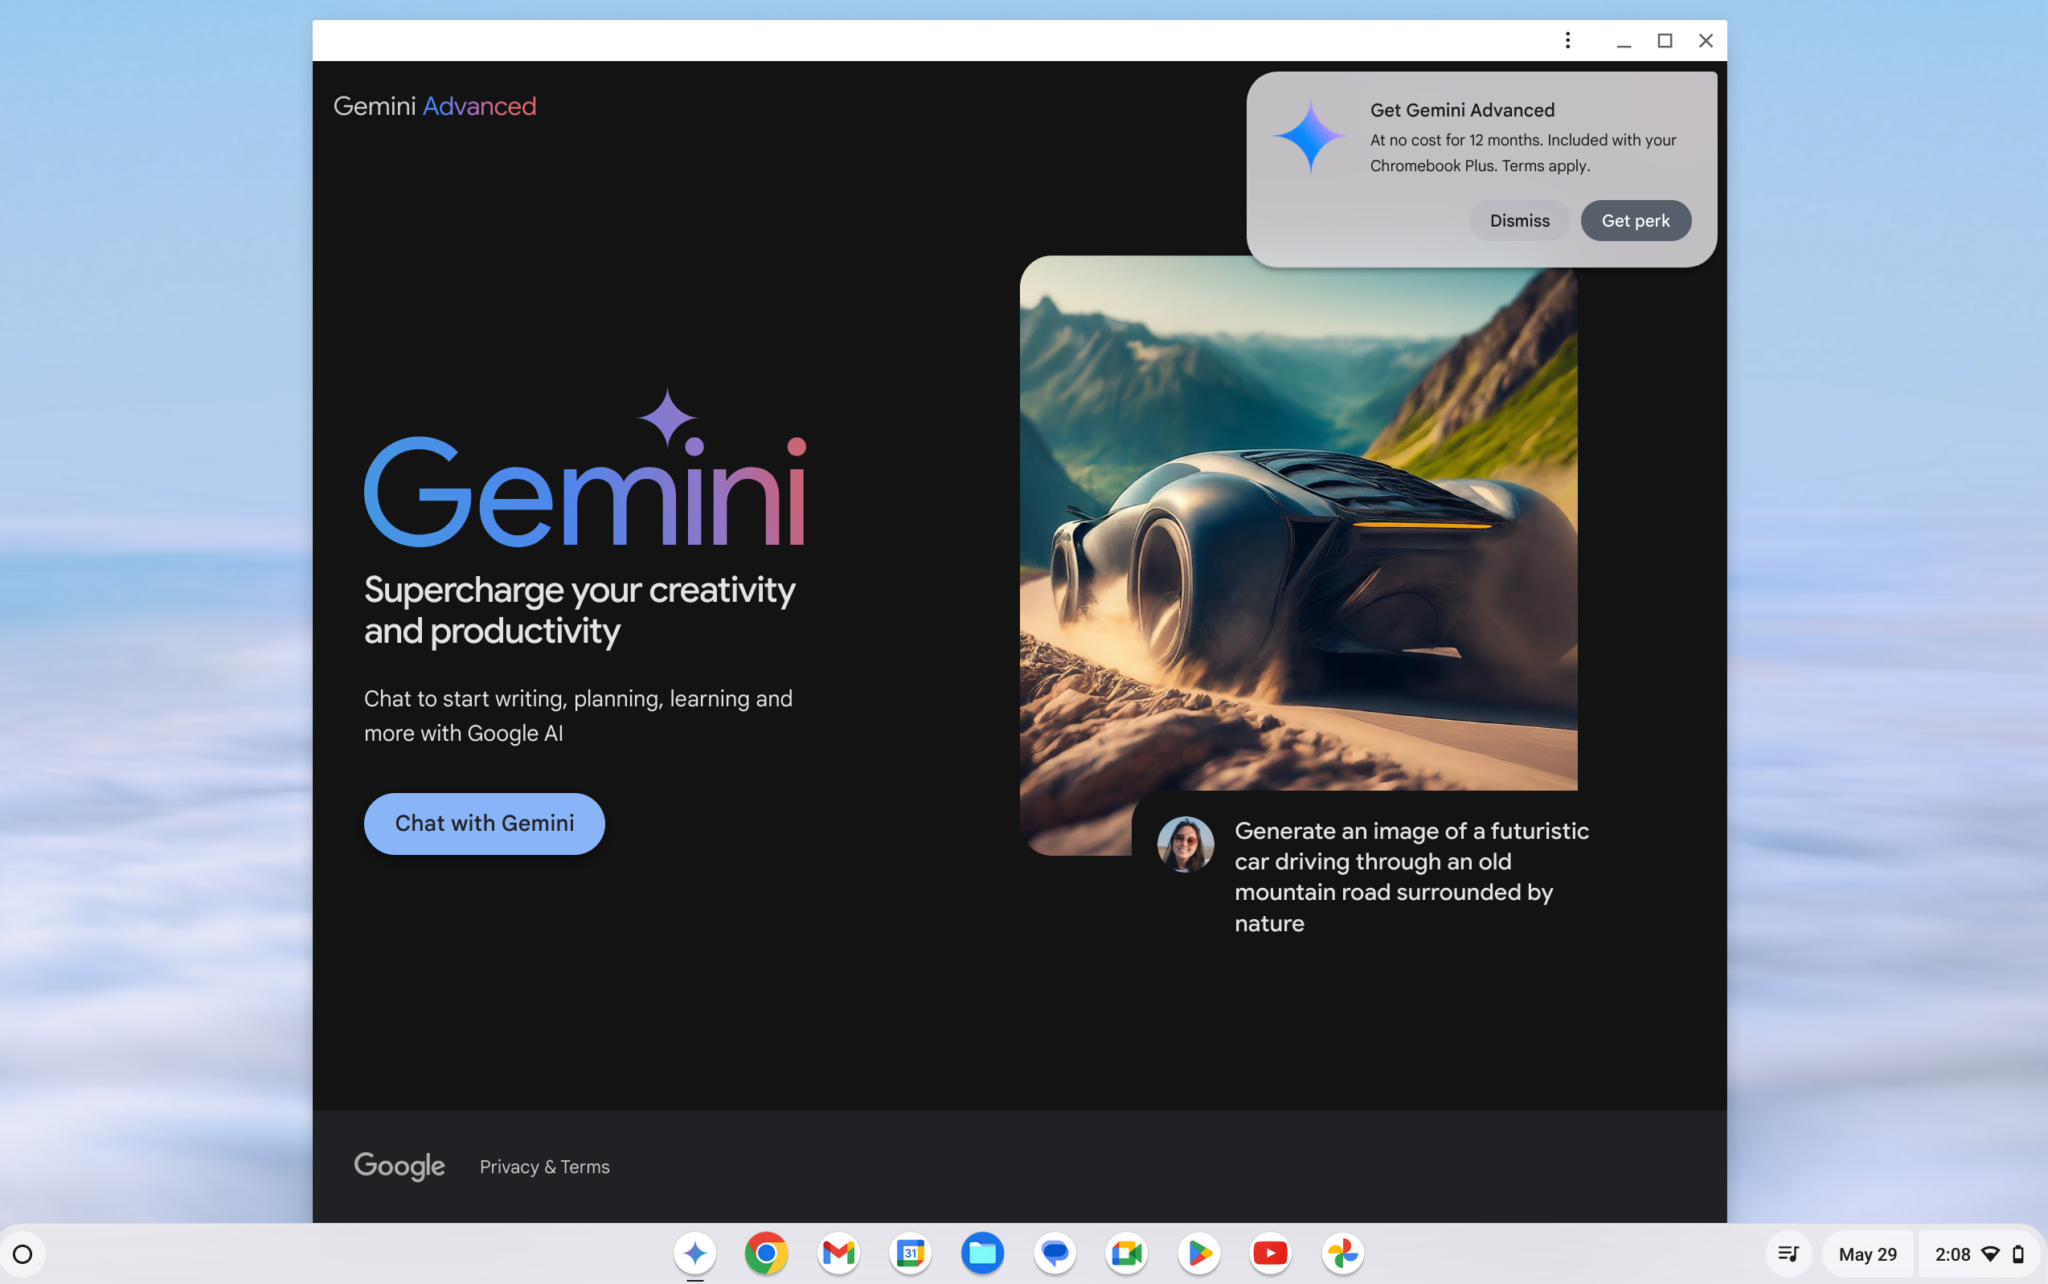This screenshot has height=1284, width=2048.
Task: Open Google Photos from the shelf
Action: pos(1342,1253)
